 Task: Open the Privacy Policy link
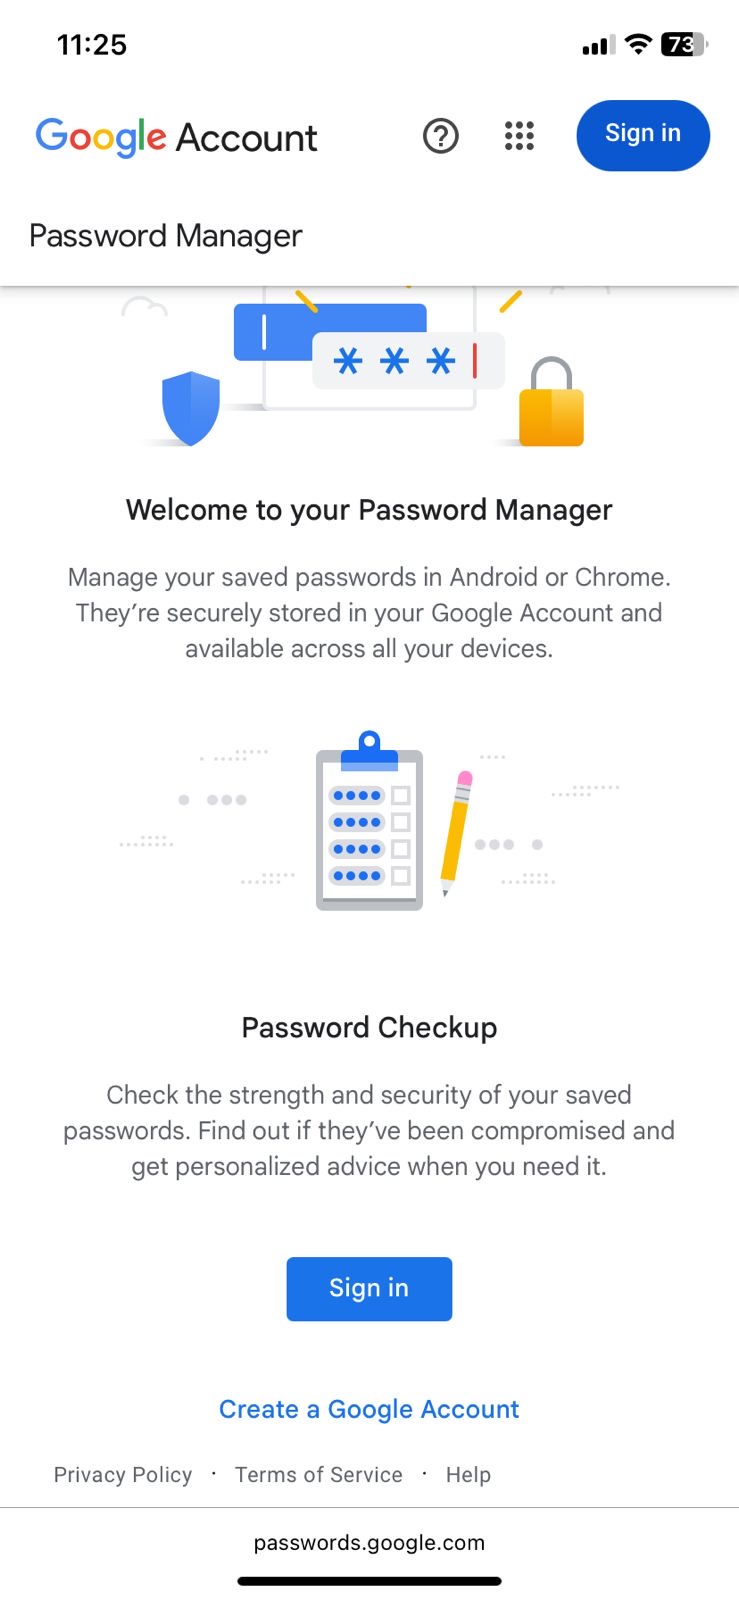point(123,1475)
